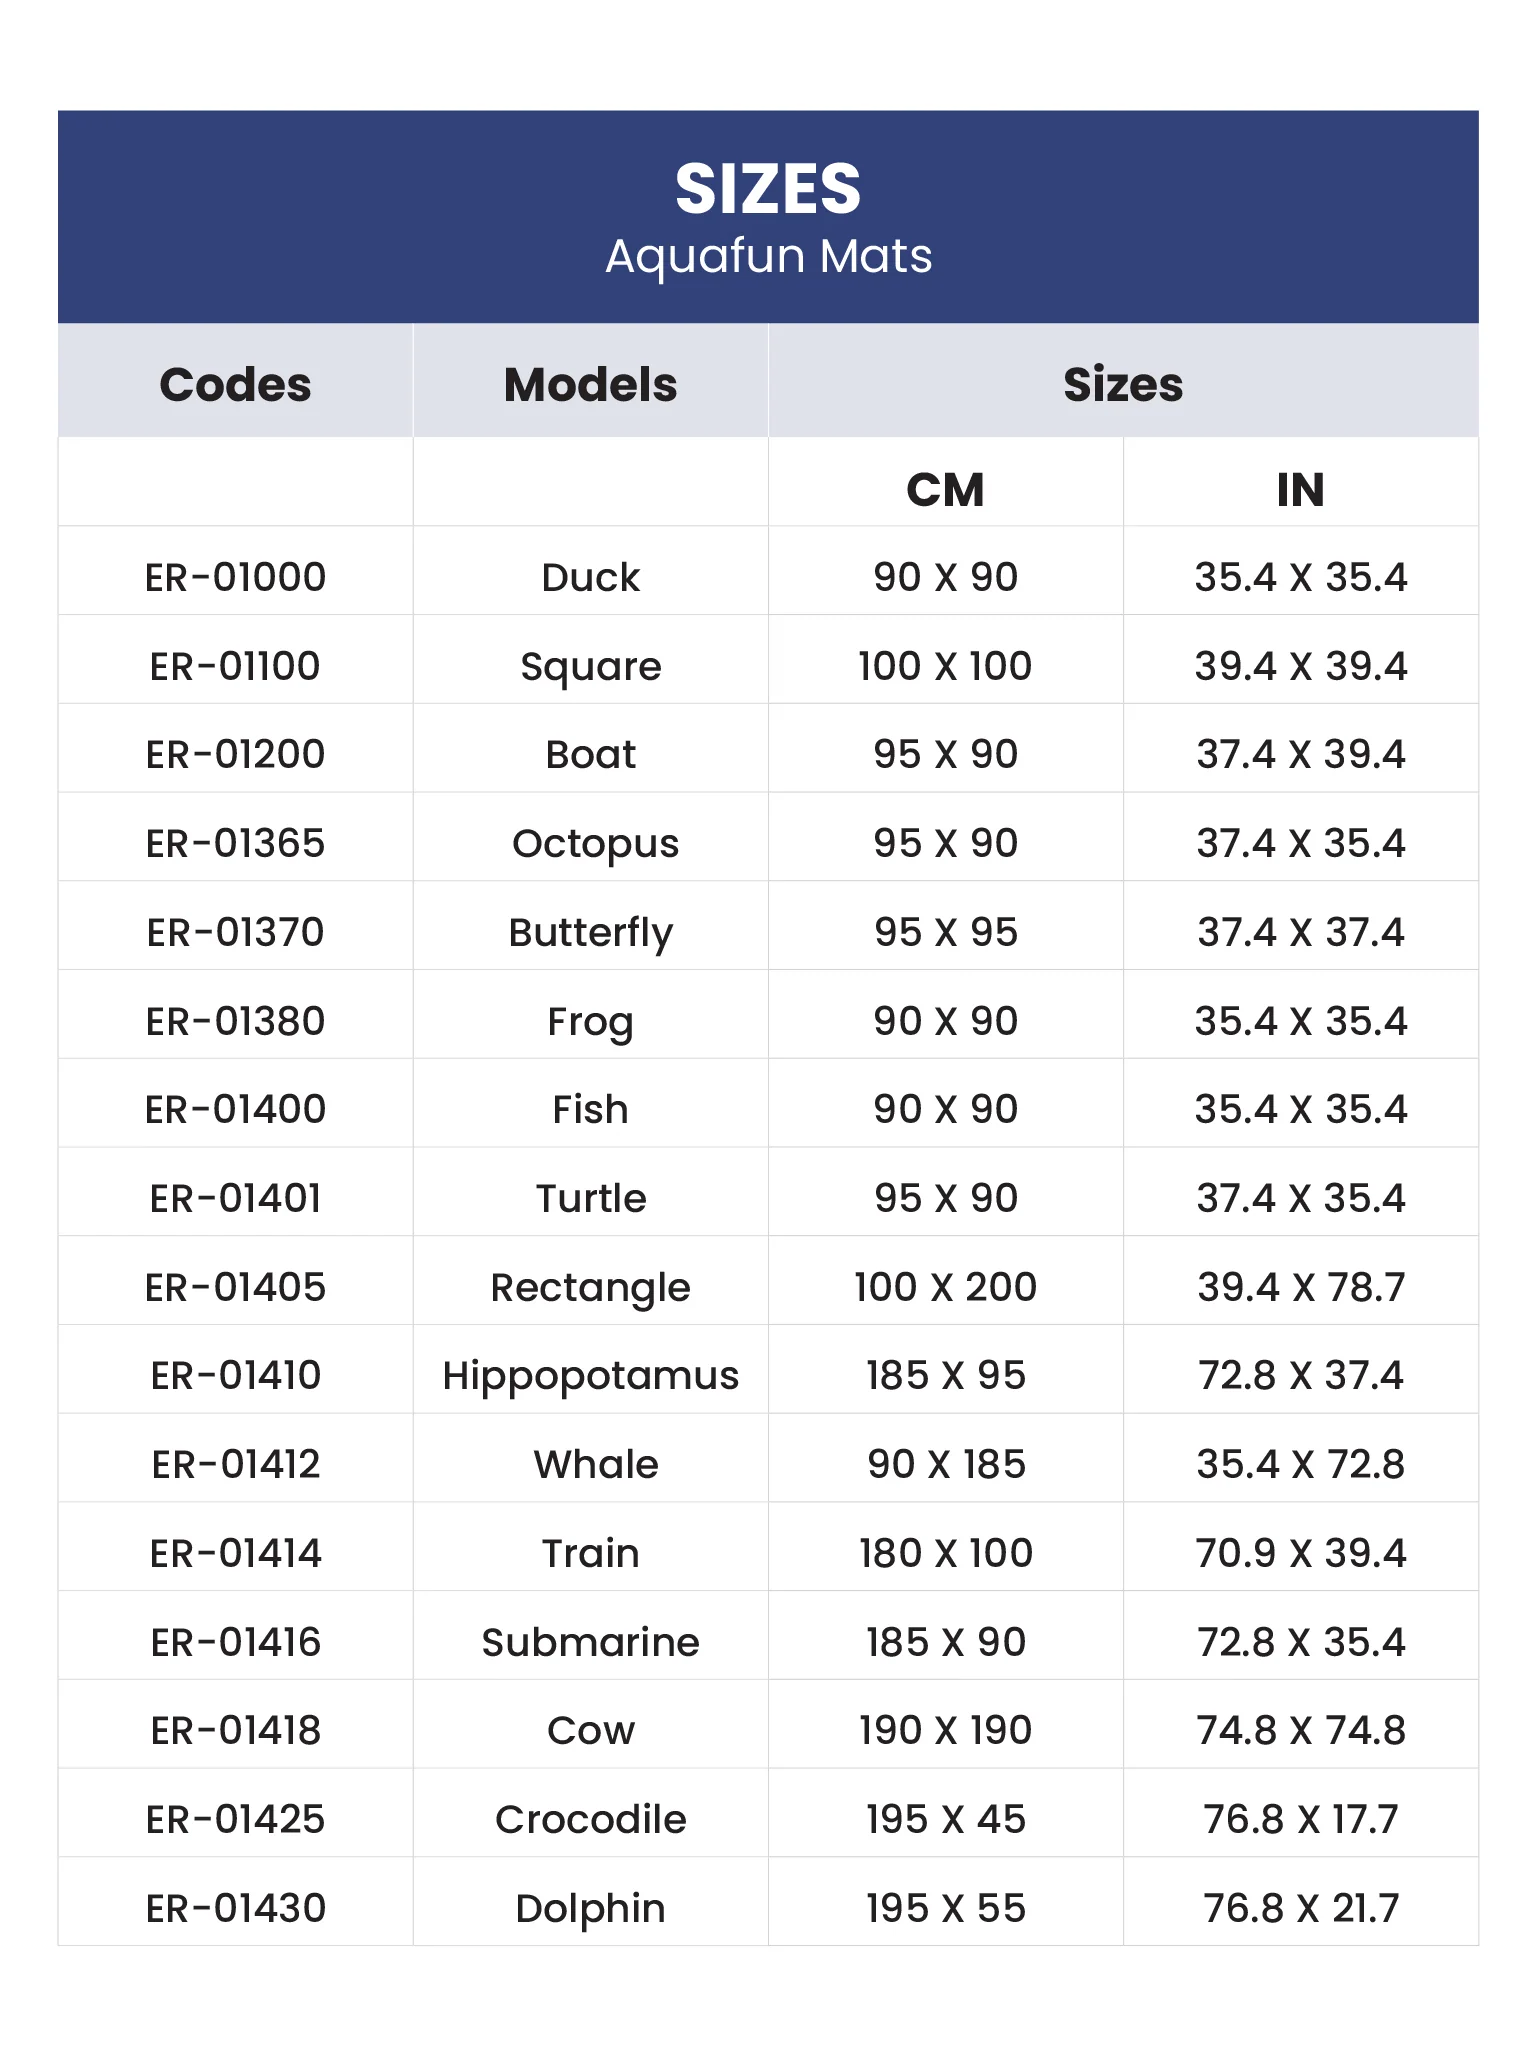
Task: Click the SIZES title heading
Action: click(767, 189)
